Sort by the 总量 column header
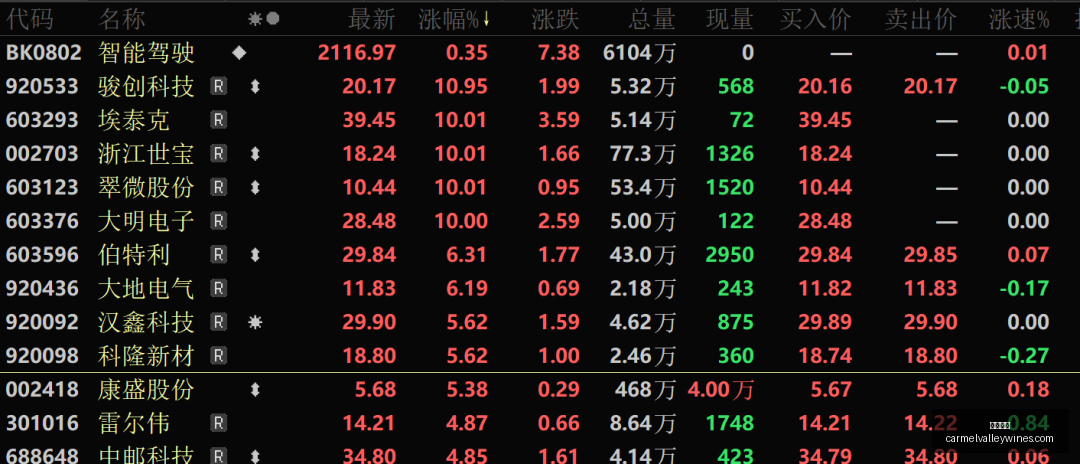 point(652,19)
